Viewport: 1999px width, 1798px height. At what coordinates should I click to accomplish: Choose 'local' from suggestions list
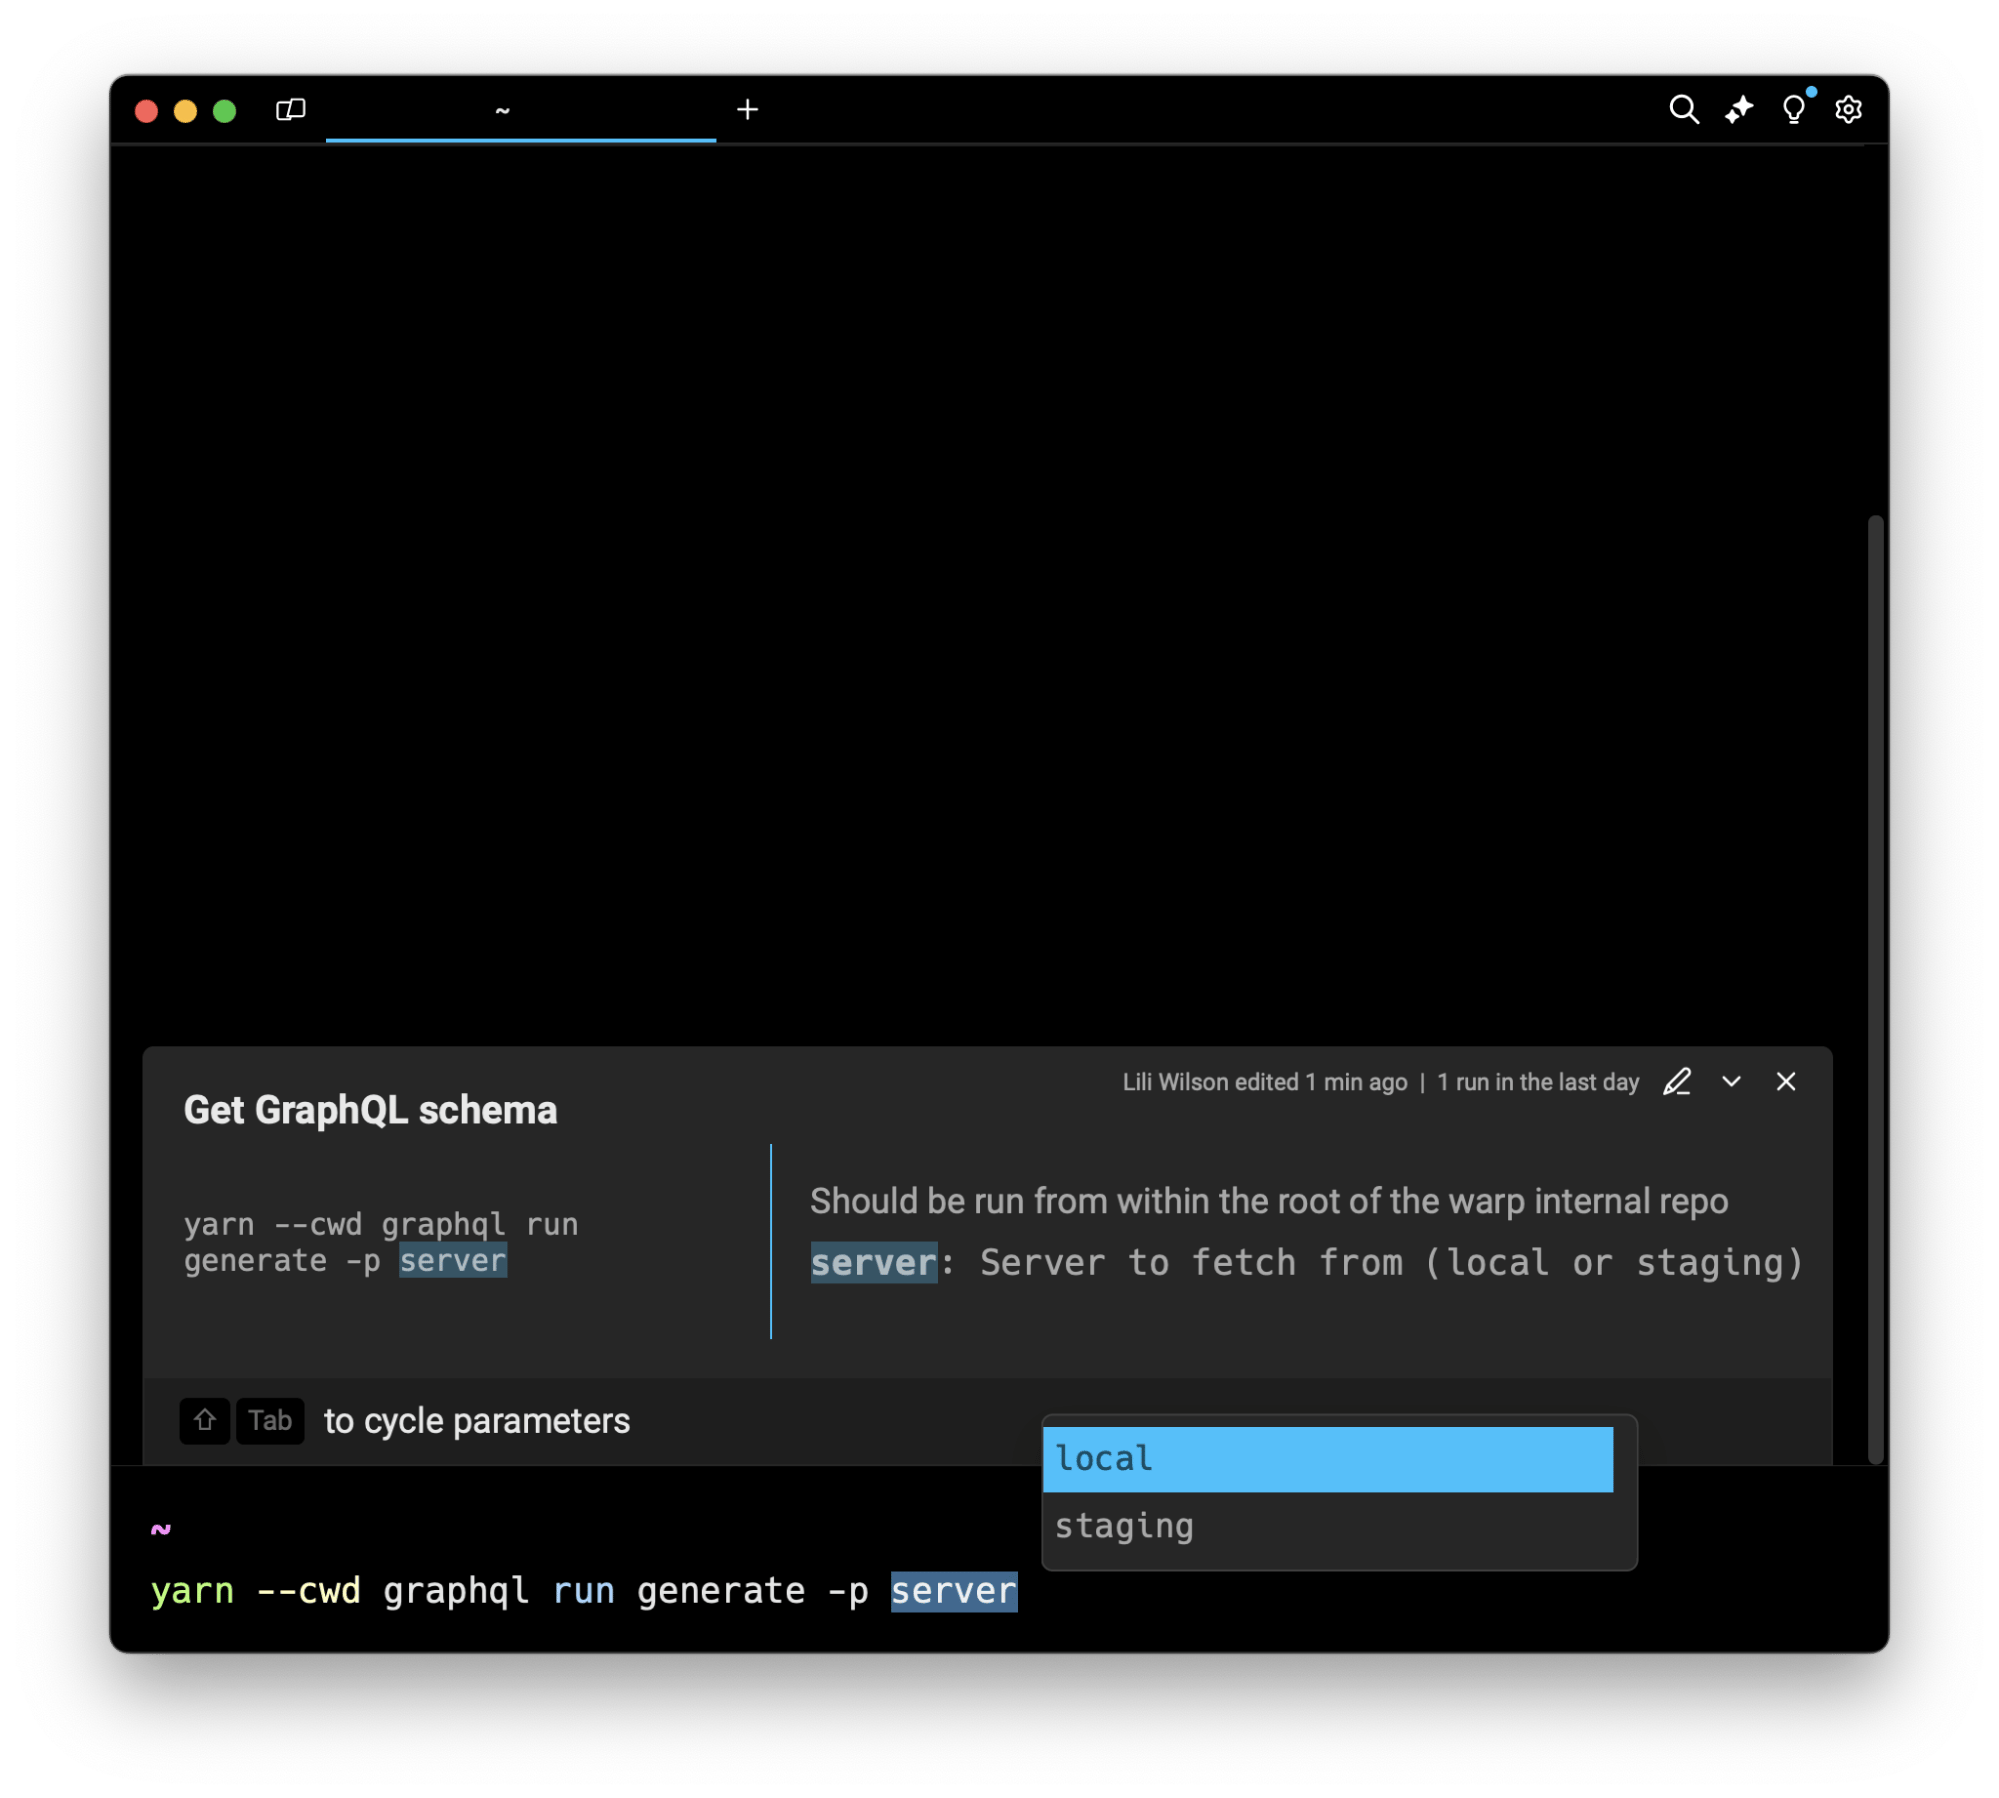[1327, 1459]
